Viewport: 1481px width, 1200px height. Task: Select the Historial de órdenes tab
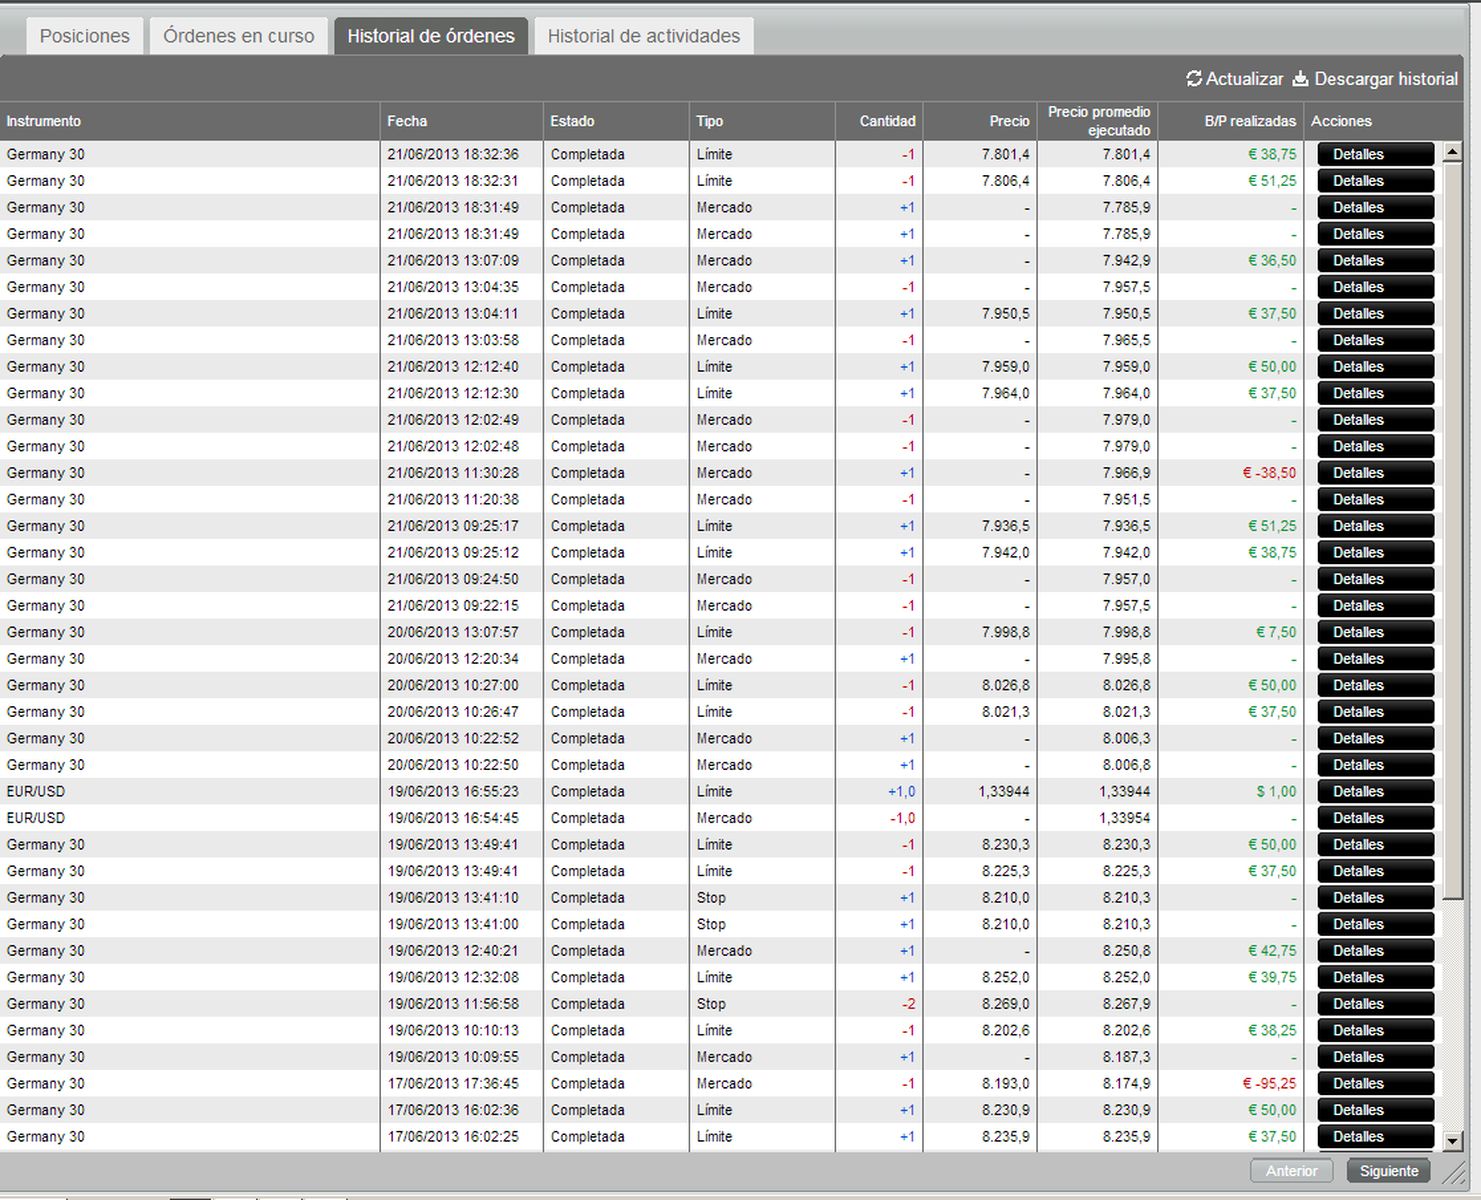pyautogui.click(x=431, y=36)
